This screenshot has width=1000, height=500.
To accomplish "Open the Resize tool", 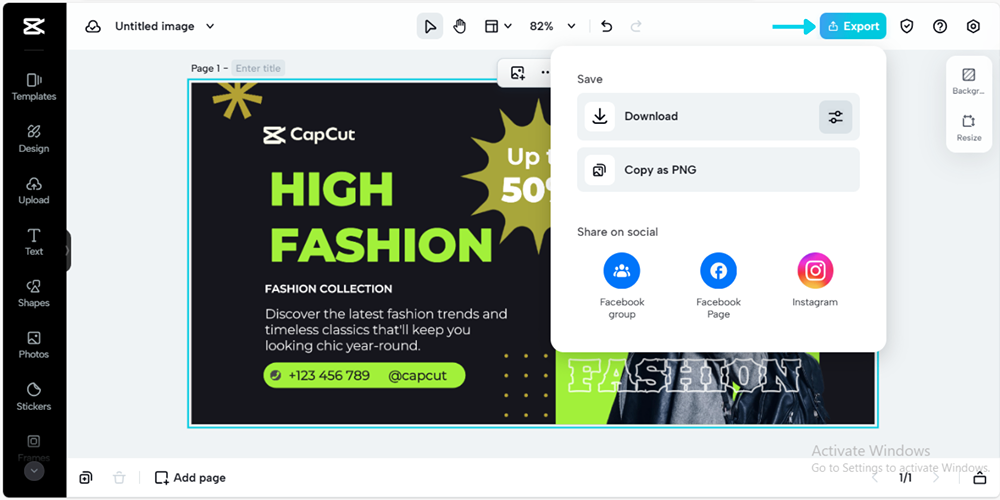I will [969, 128].
